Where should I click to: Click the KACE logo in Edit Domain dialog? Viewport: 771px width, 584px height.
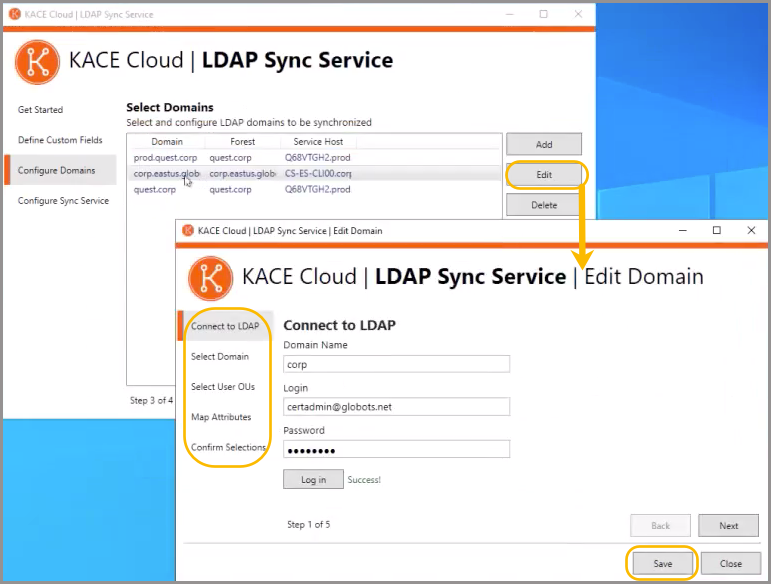click(209, 277)
